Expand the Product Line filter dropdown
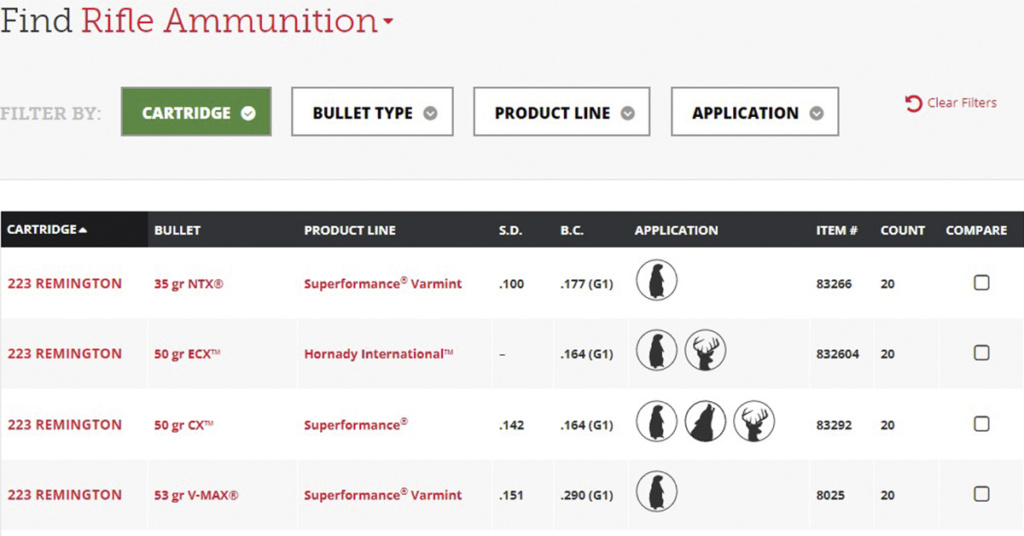The height and width of the screenshot is (536, 1024). pyautogui.click(x=563, y=112)
